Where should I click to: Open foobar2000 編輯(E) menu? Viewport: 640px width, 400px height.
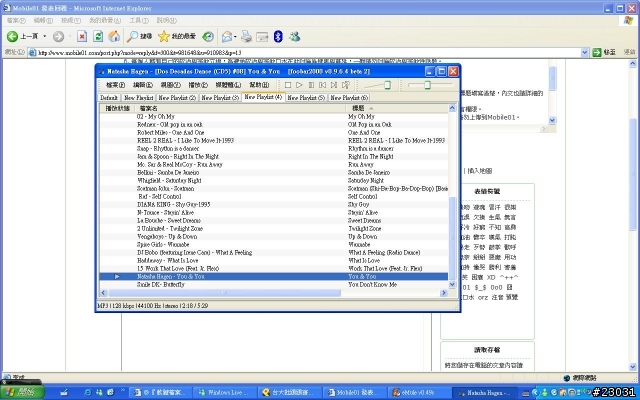tap(143, 85)
